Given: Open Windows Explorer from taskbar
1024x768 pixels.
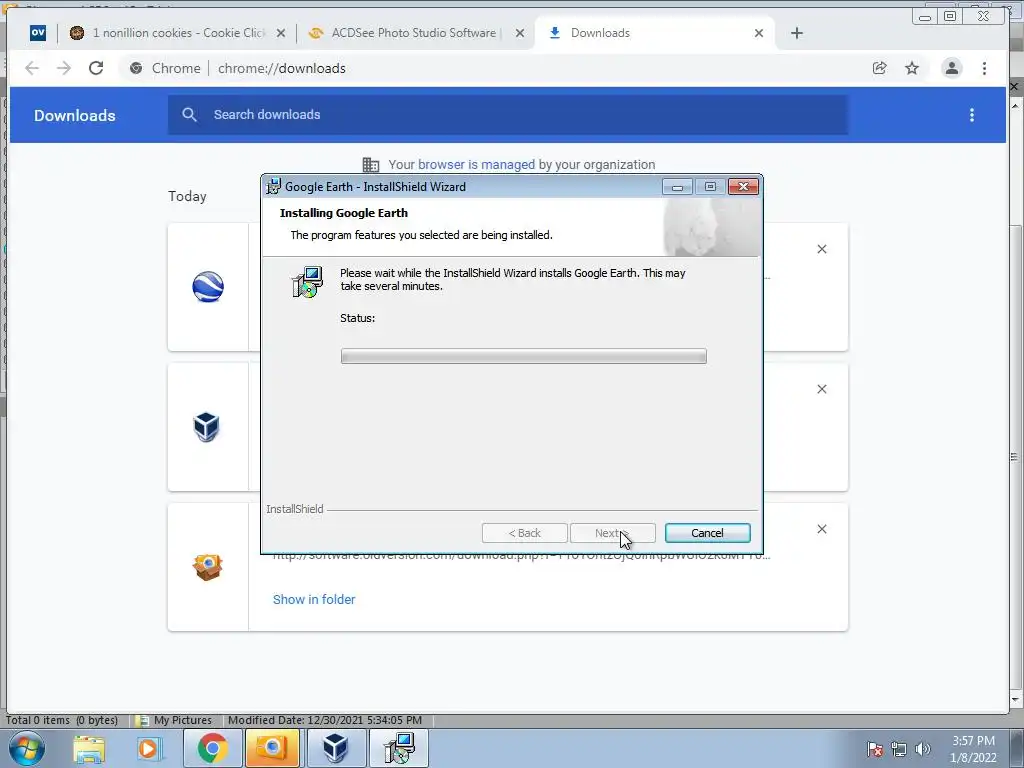Looking at the screenshot, I should click(89, 748).
